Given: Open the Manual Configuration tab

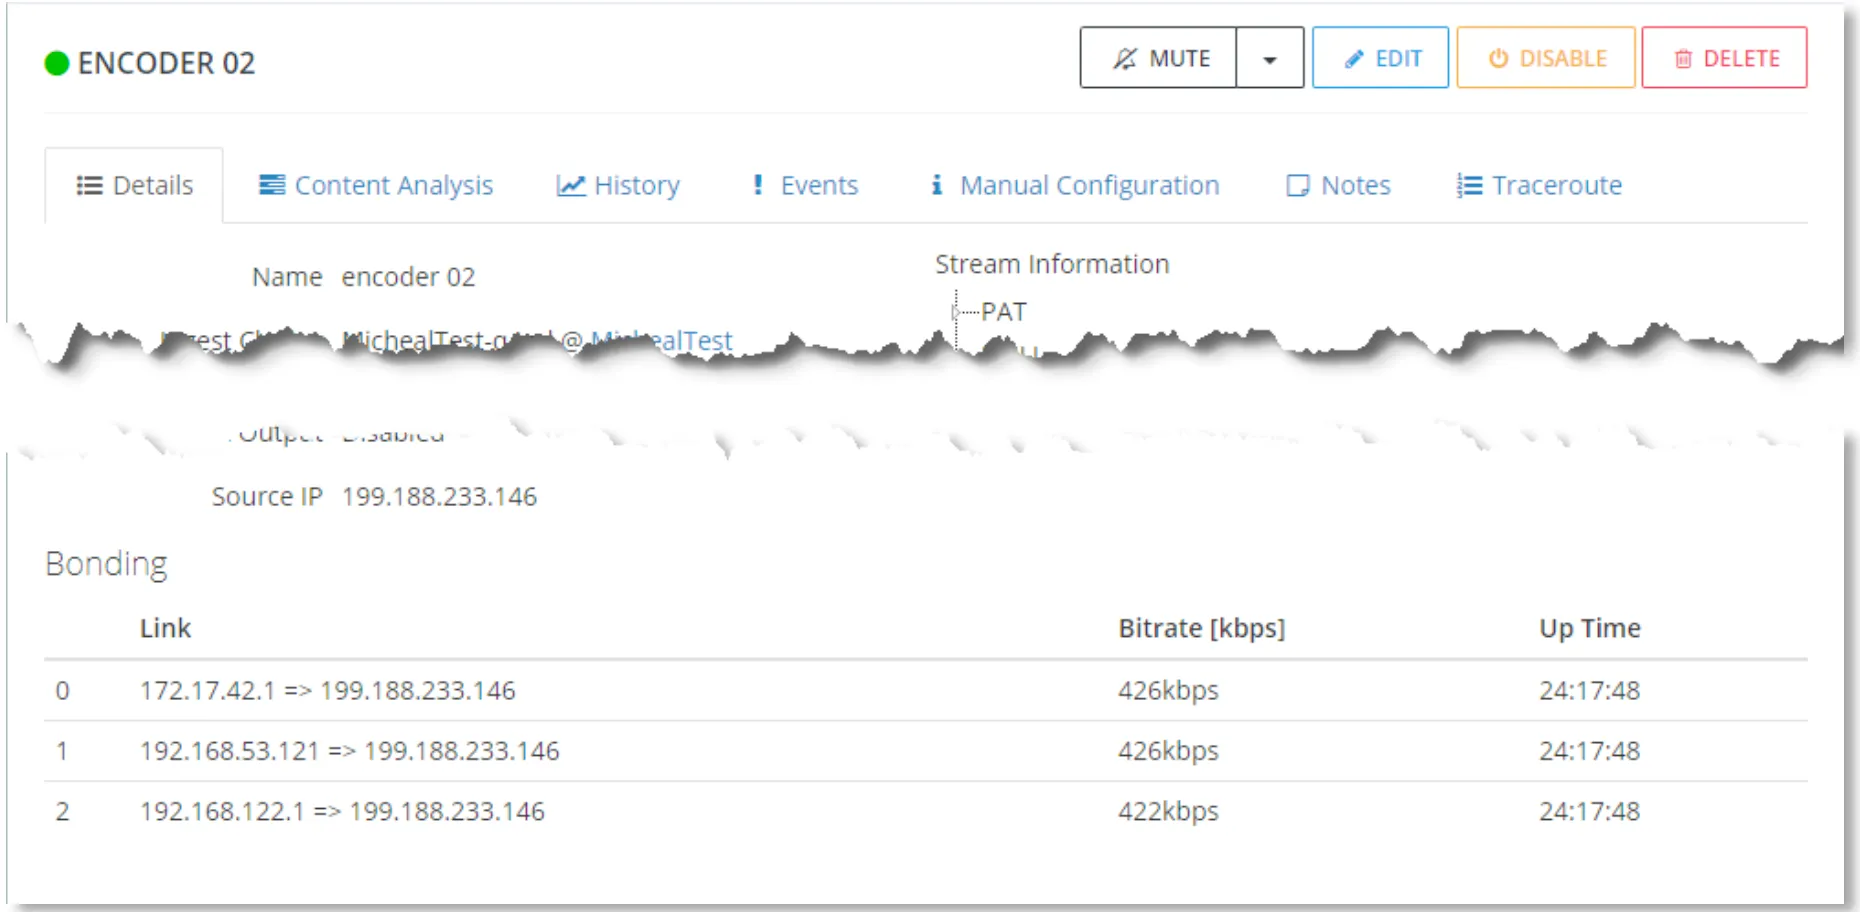Looking at the screenshot, I should 1075,185.
